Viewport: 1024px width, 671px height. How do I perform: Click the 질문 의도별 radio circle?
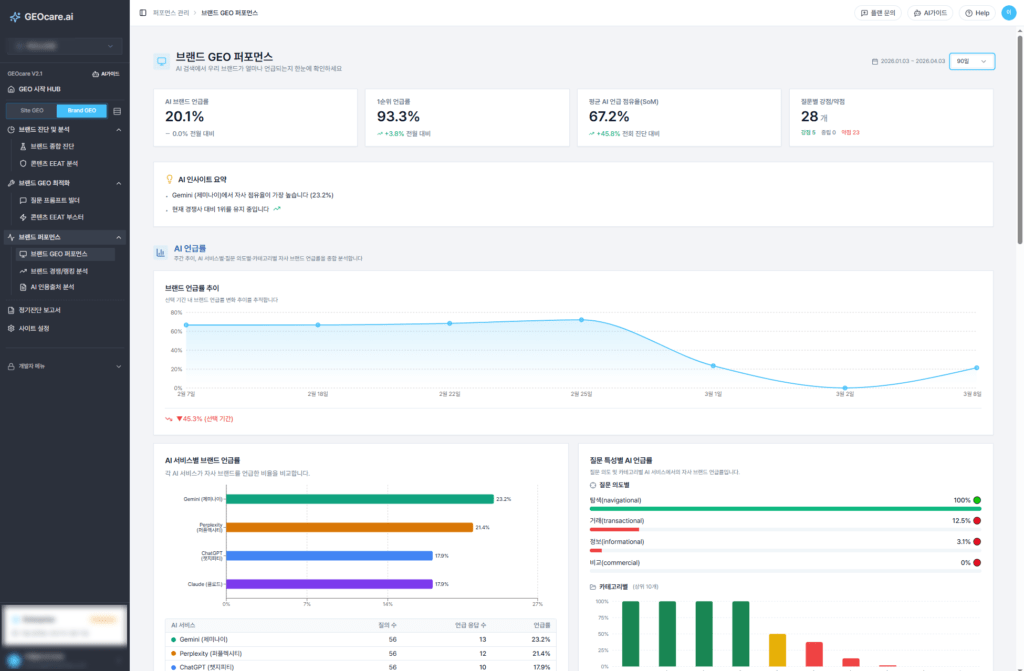click(x=593, y=484)
